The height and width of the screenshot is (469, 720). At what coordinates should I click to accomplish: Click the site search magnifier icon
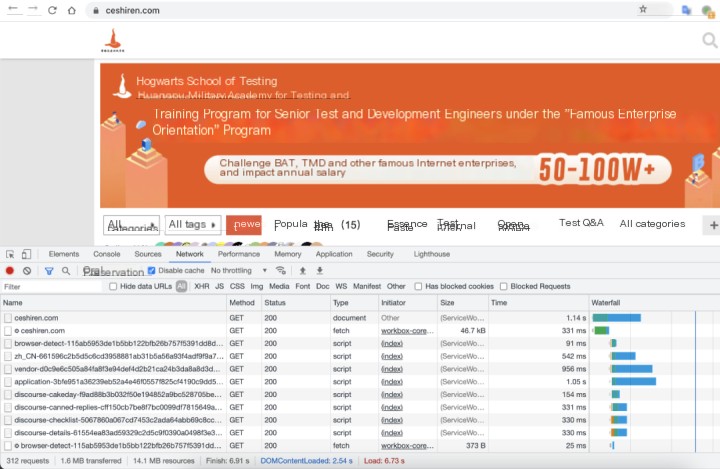[709, 40]
